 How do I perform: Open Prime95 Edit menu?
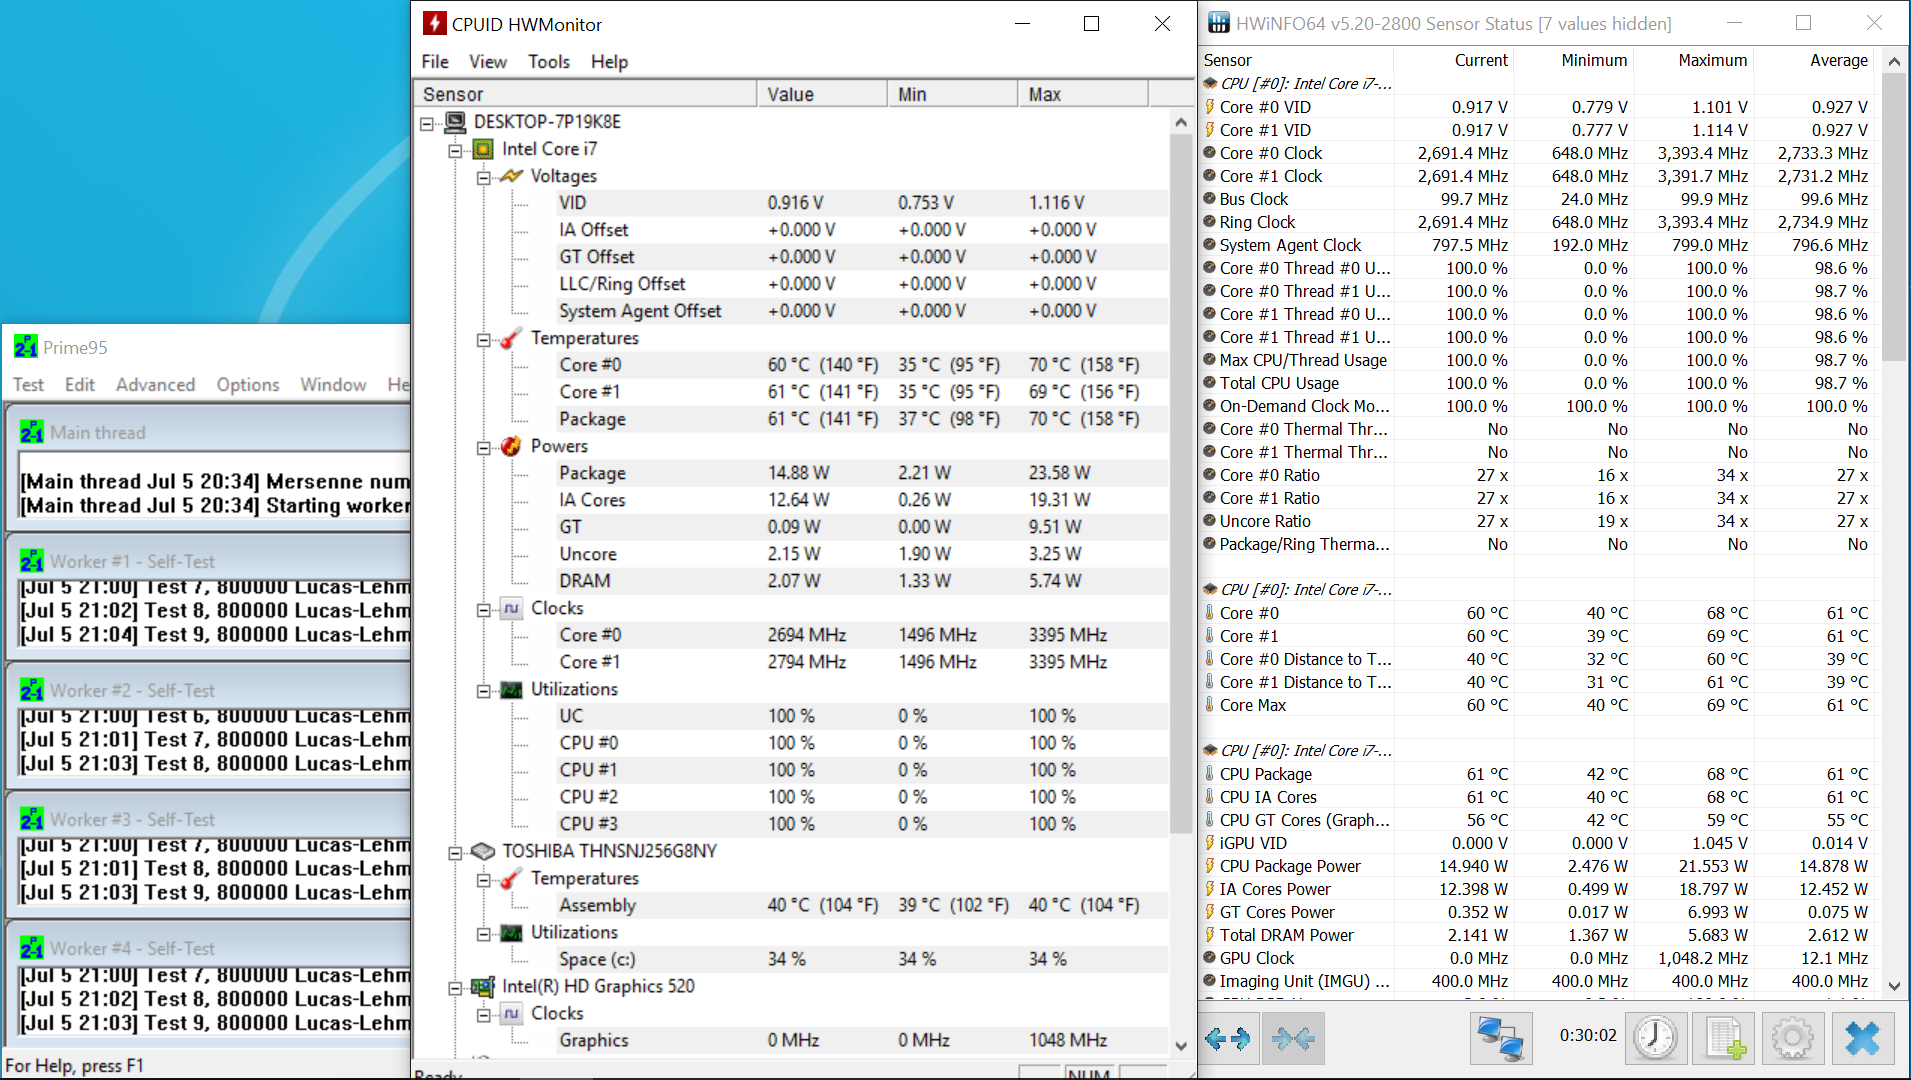80,385
